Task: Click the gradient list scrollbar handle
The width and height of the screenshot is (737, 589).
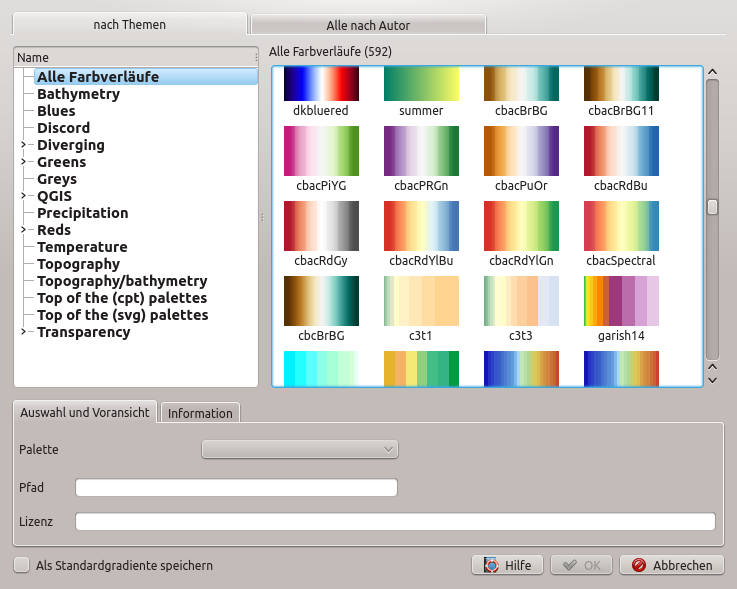Action: 713,207
